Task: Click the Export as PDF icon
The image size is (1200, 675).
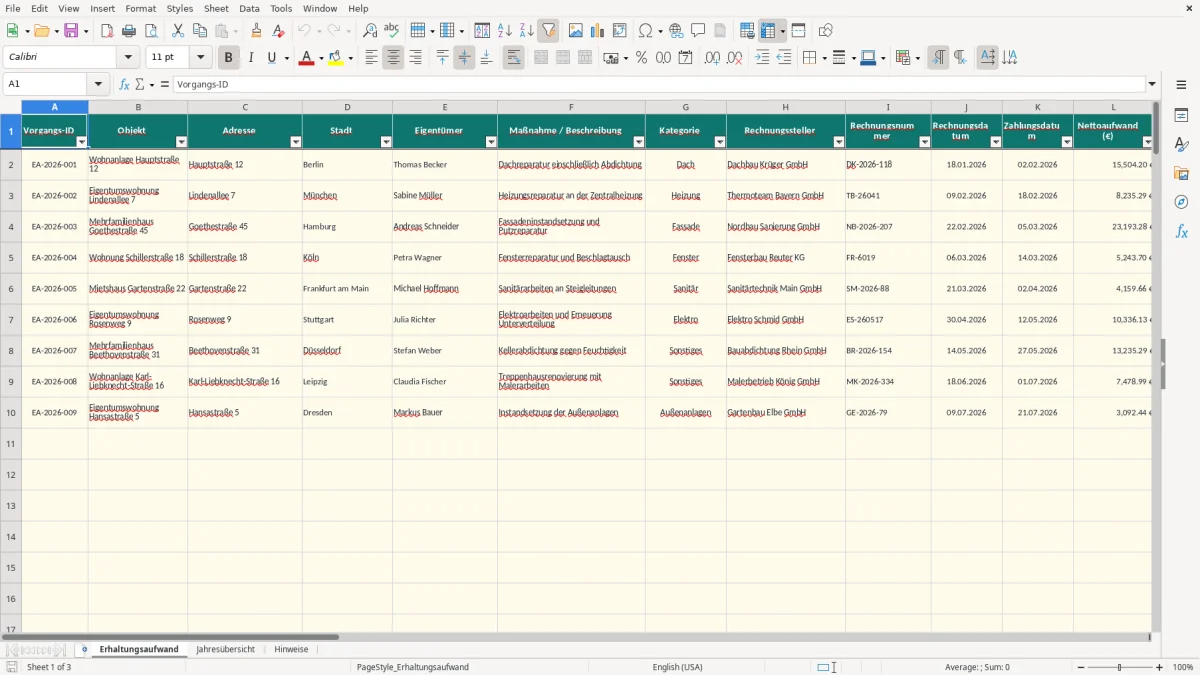Action: pyautogui.click(x=107, y=31)
